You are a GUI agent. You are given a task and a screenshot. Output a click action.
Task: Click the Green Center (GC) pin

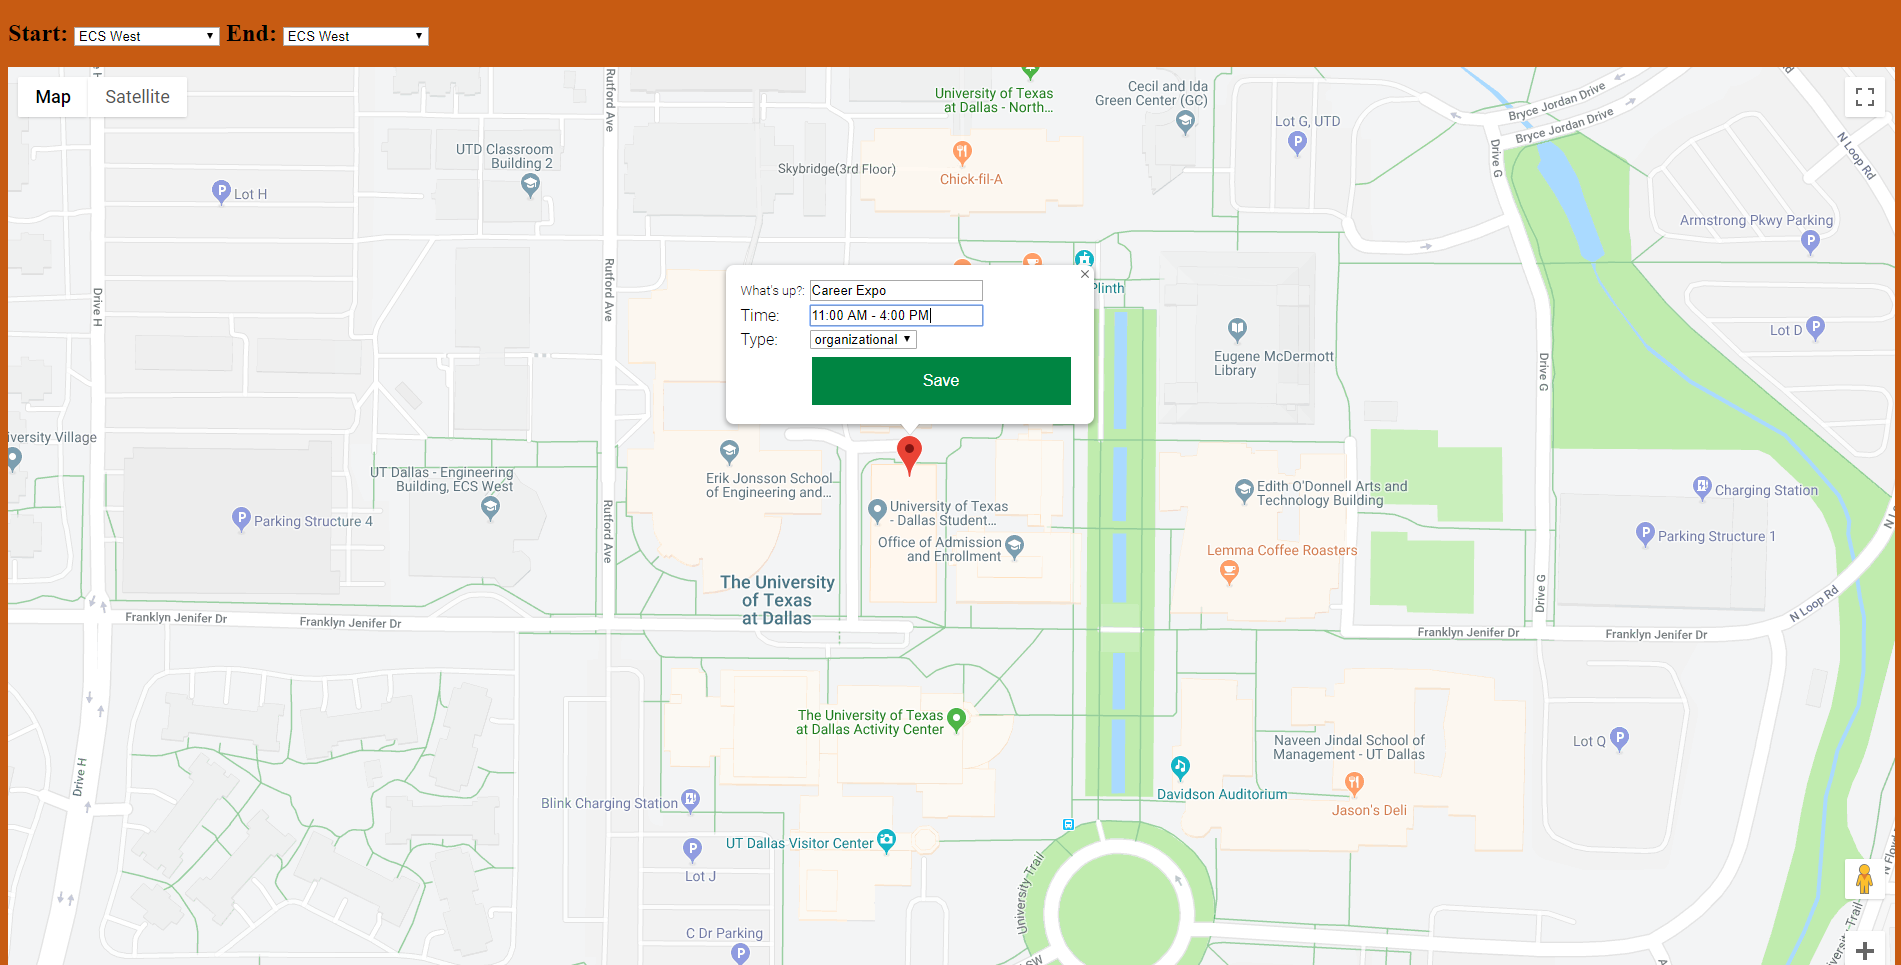[1186, 122]
